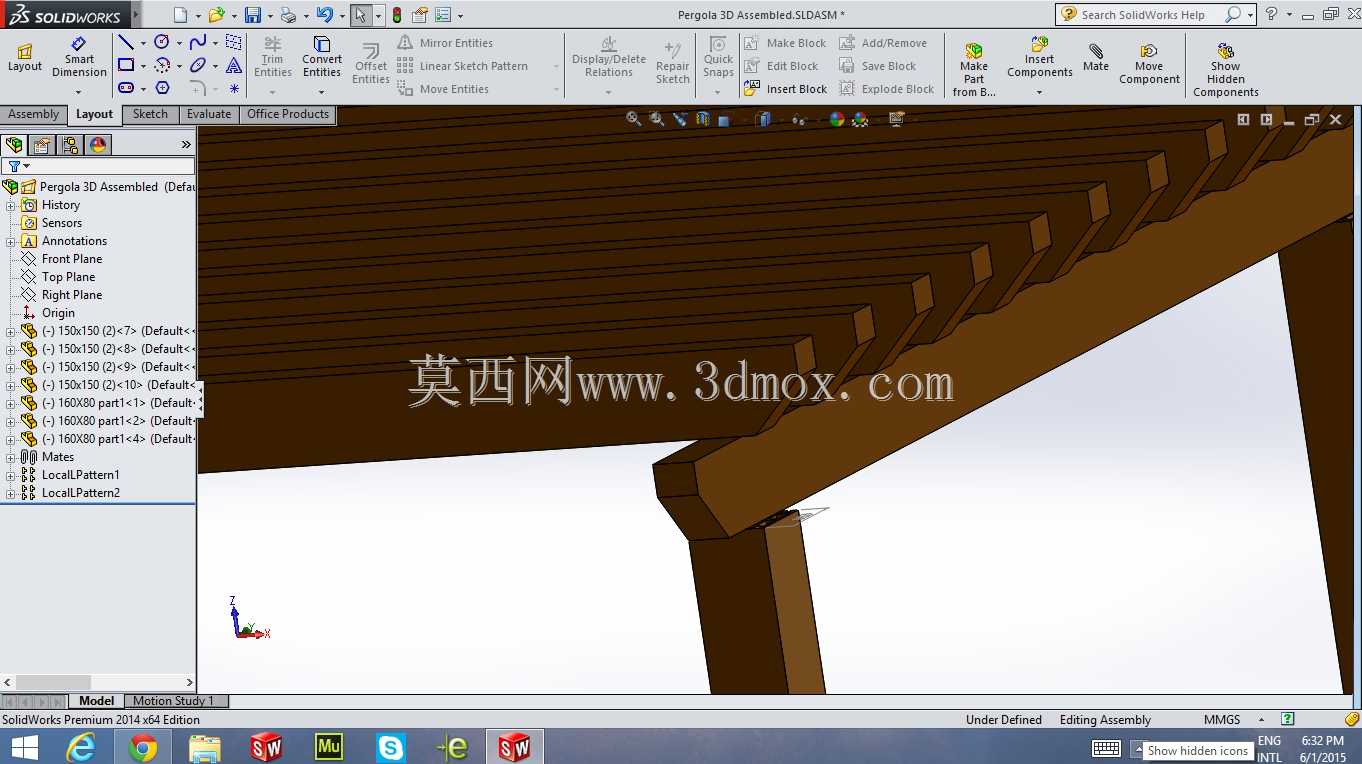
Task: Click Make Part from Block
Action: [x=974, y=68]
